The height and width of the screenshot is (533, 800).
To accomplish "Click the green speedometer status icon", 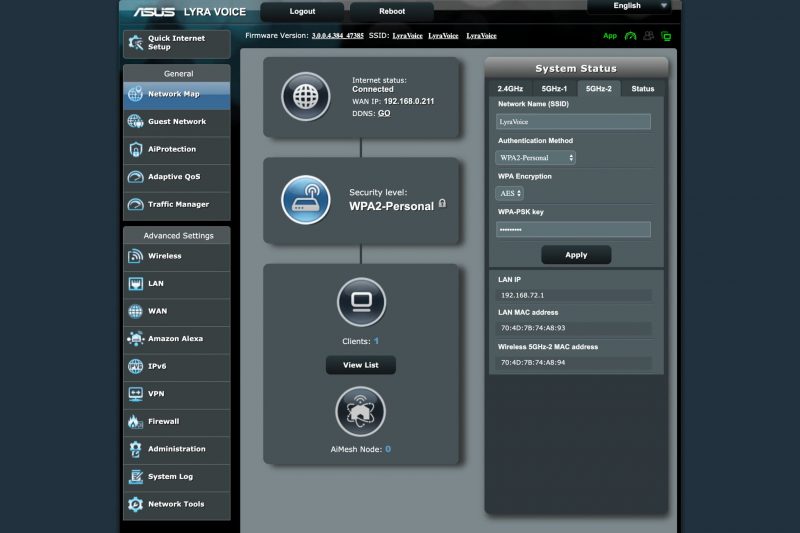I will [631, 36].
